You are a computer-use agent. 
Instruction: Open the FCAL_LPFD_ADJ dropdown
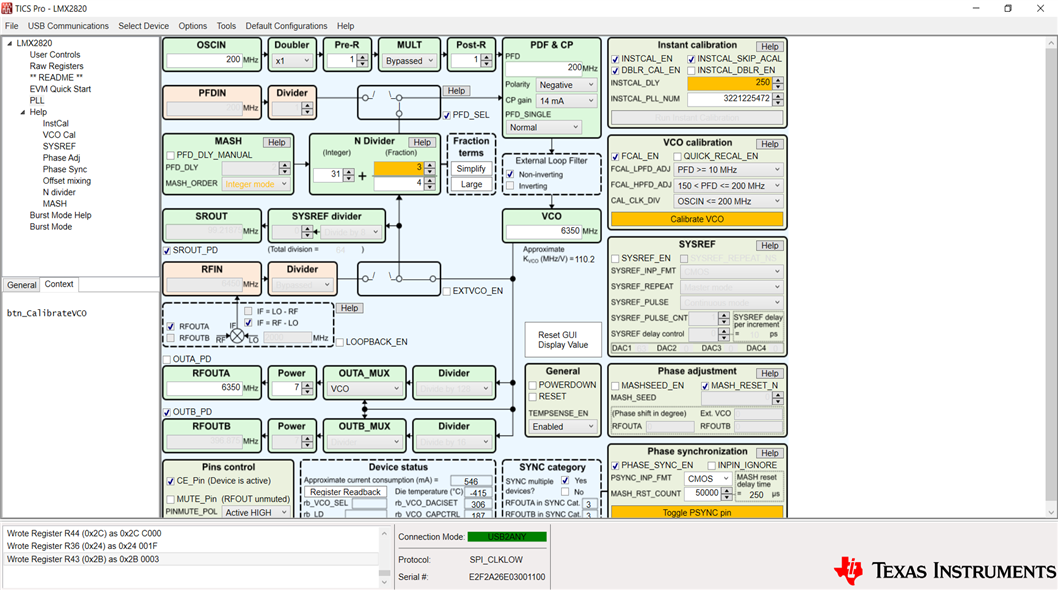click(728, 170)
